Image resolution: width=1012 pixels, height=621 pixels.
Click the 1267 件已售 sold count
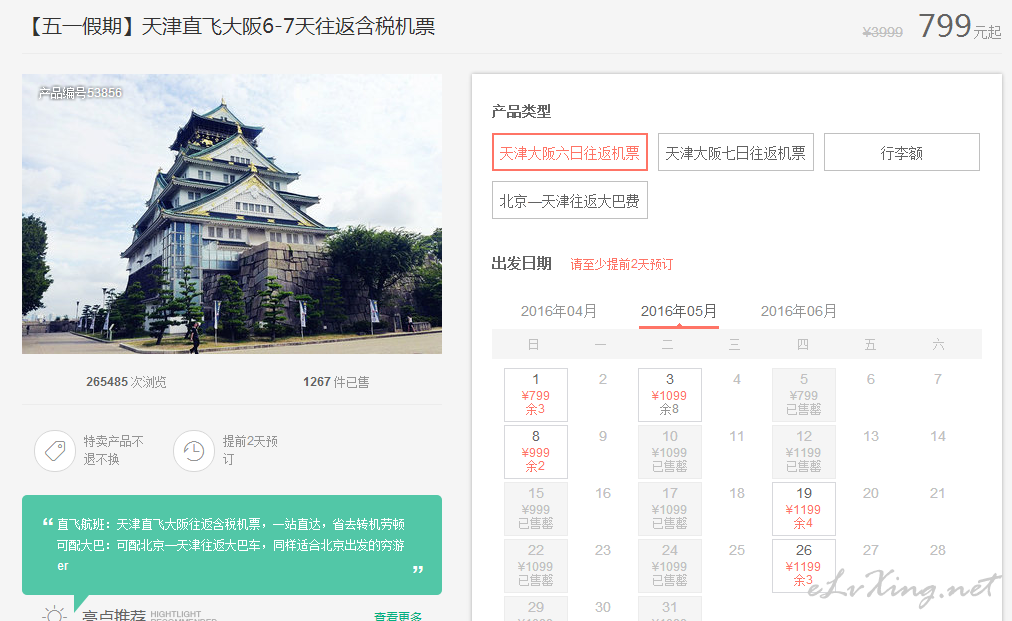pyautogui.click(x=336, y=382)
